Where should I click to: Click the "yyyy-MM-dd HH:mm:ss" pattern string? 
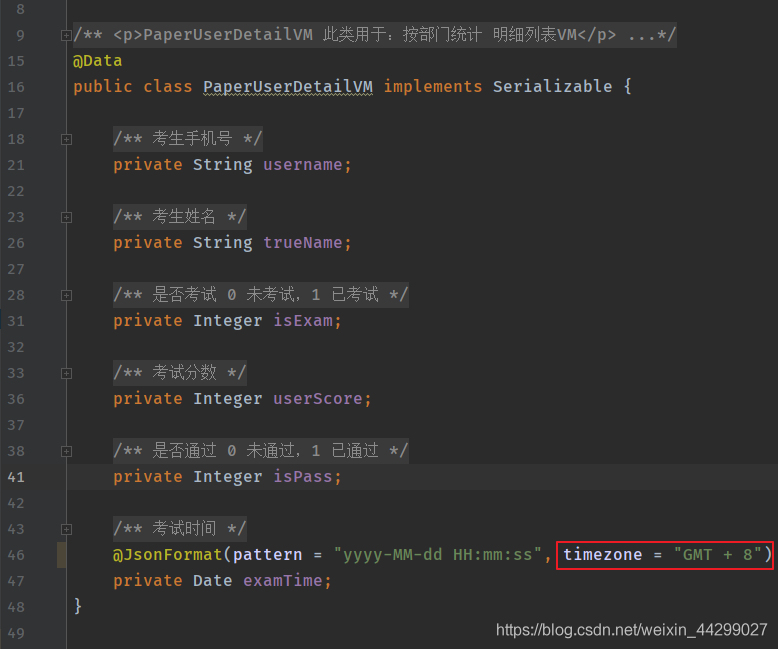[x=437, y=555]
